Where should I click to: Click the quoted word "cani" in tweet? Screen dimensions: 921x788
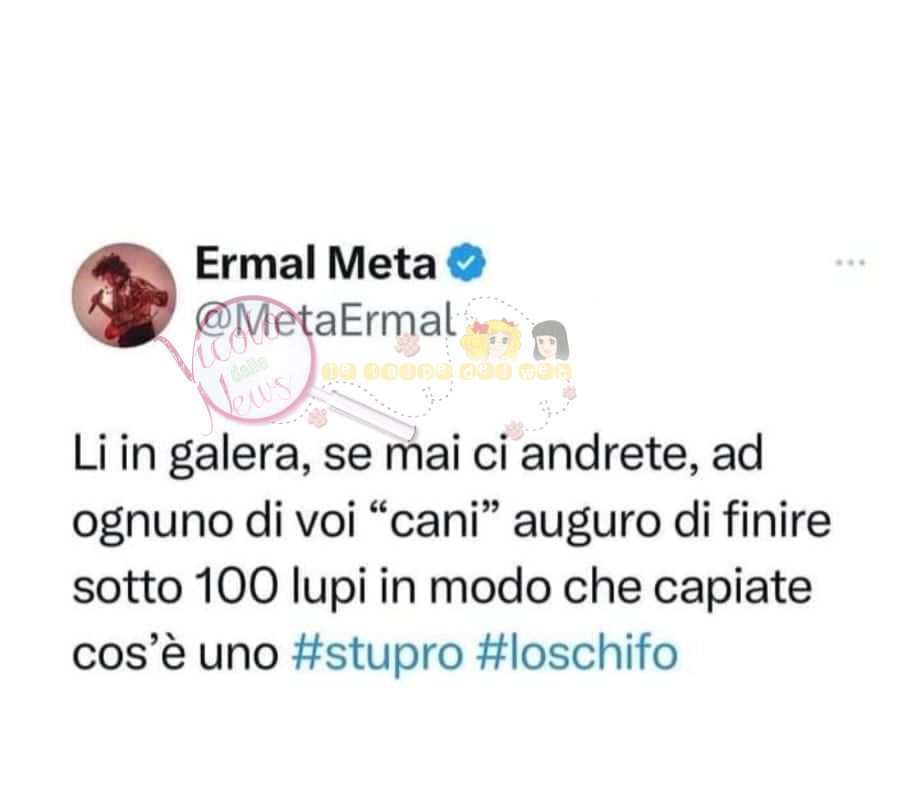tap(436, 520)
